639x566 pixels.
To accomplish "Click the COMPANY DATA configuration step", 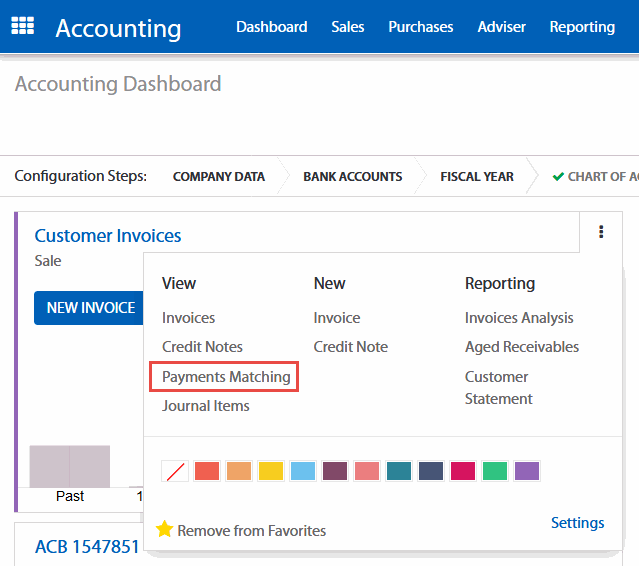I will (218, 177).
